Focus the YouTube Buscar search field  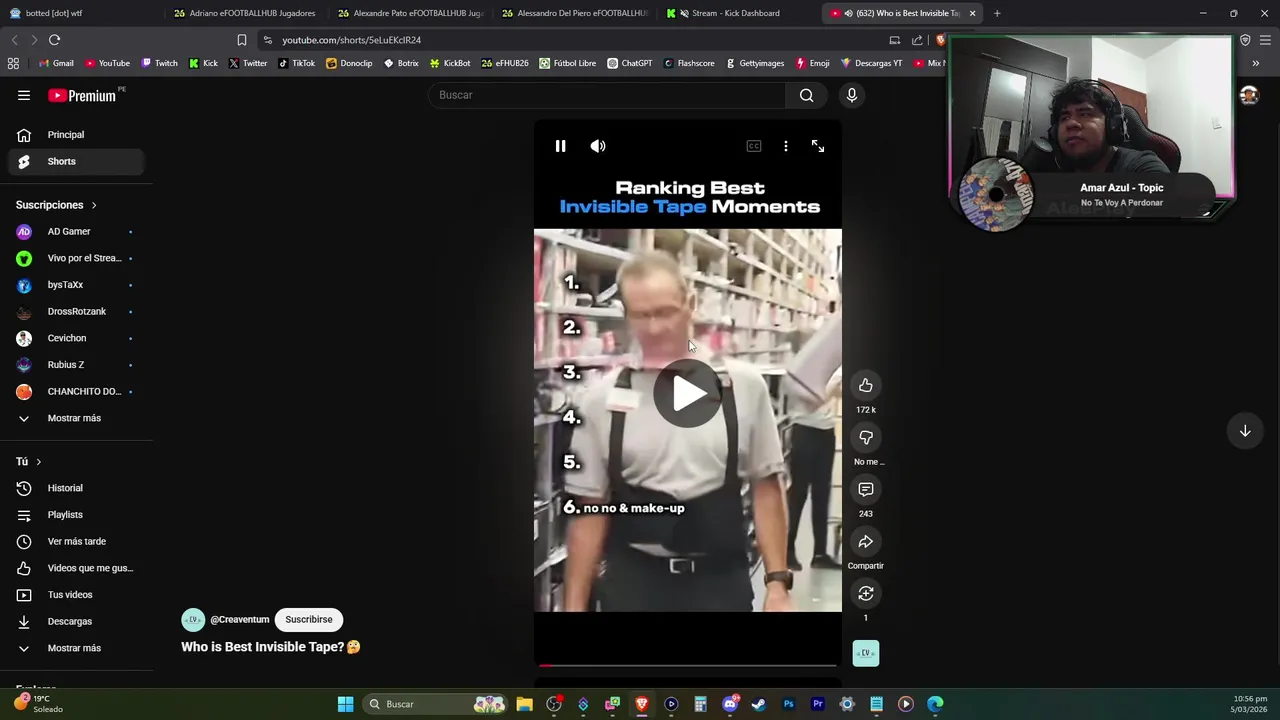610,95
